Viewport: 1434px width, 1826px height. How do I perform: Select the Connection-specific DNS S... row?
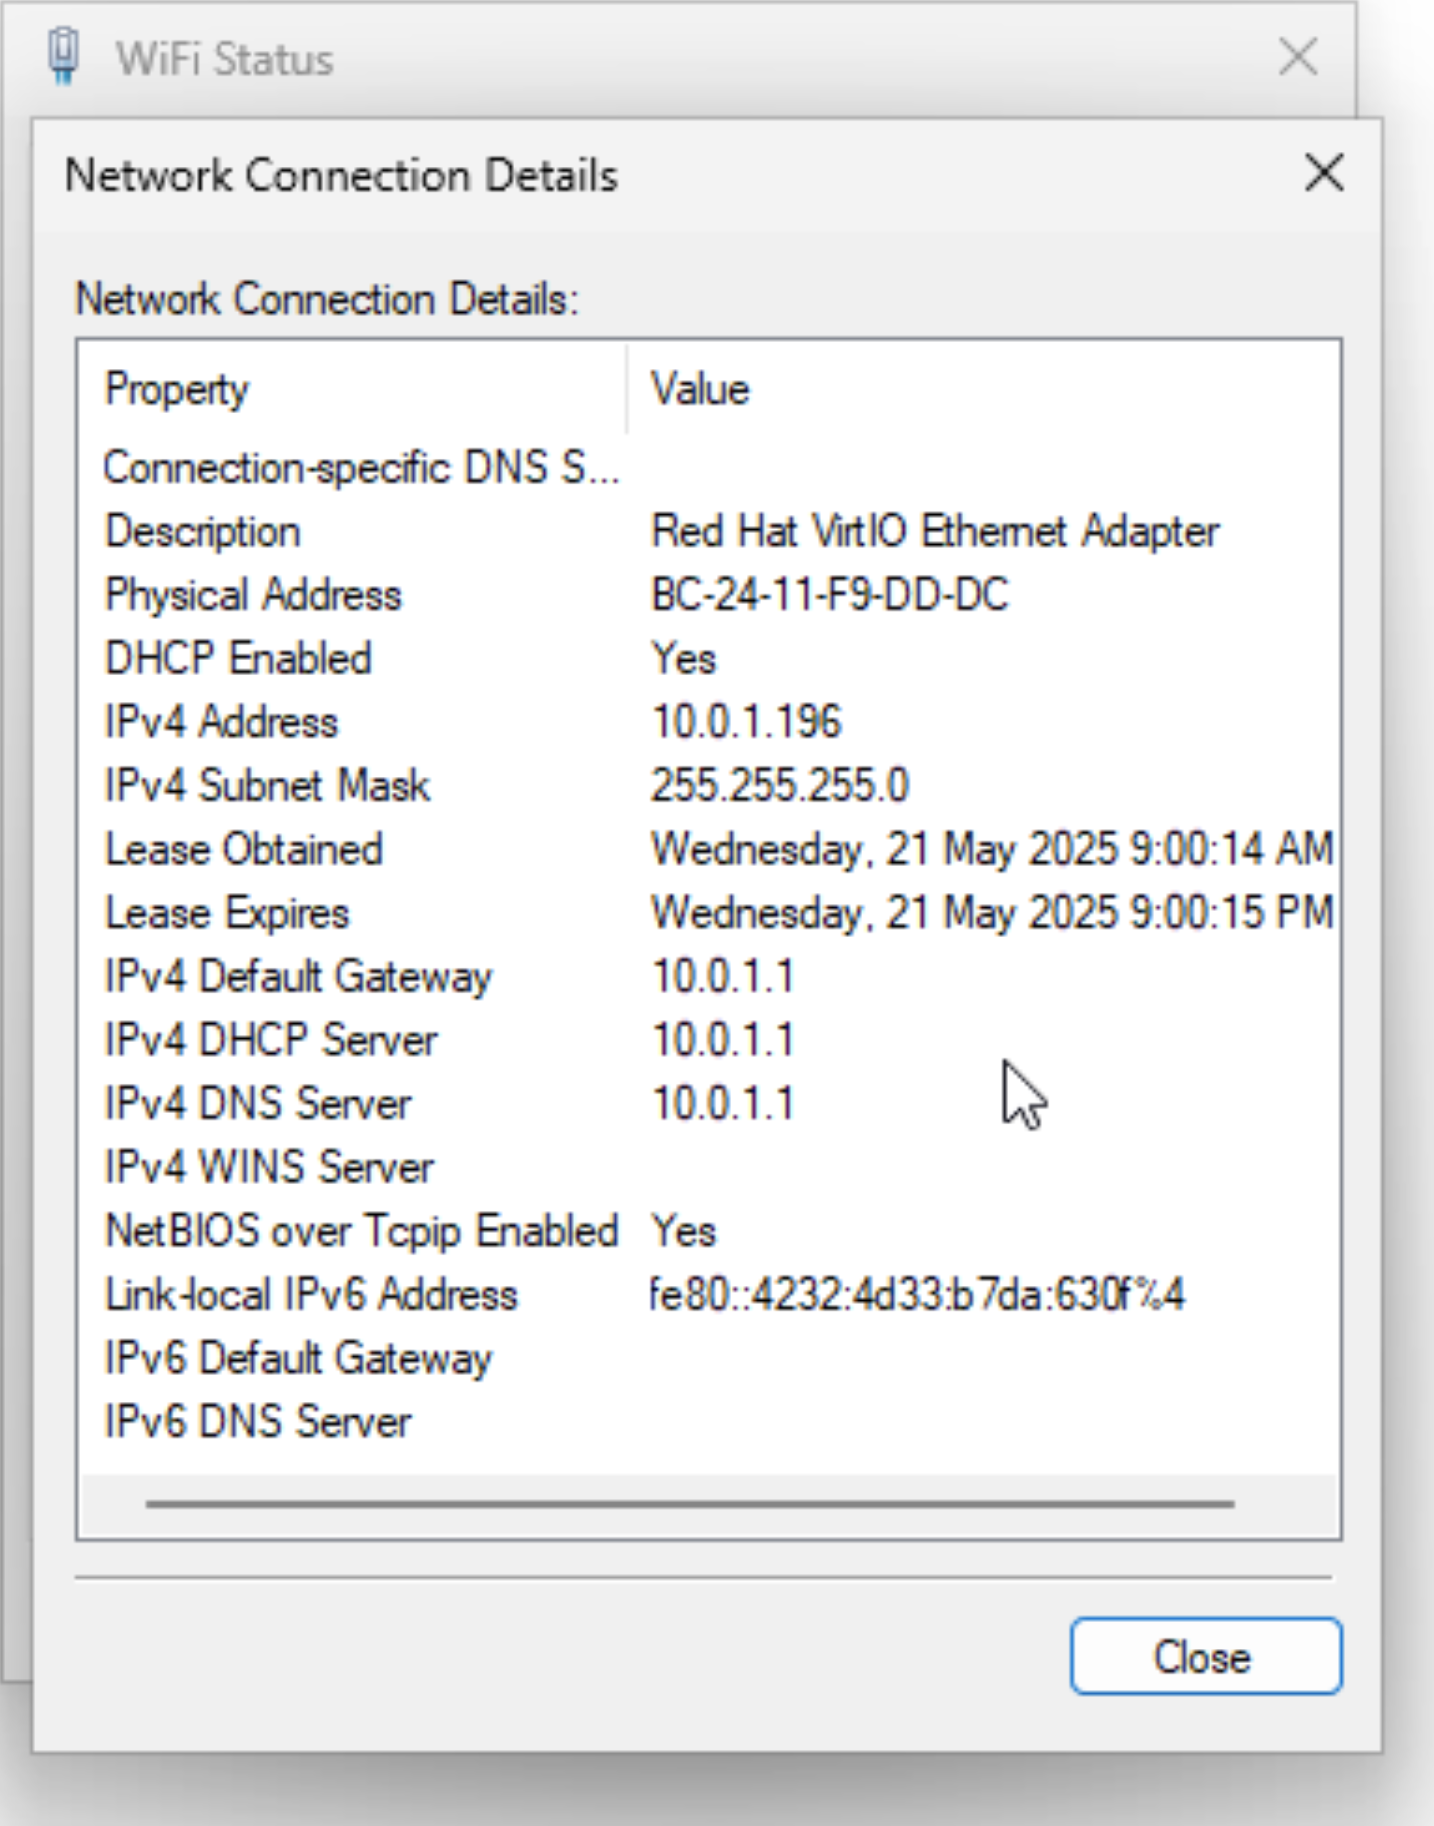pos(361,468)
